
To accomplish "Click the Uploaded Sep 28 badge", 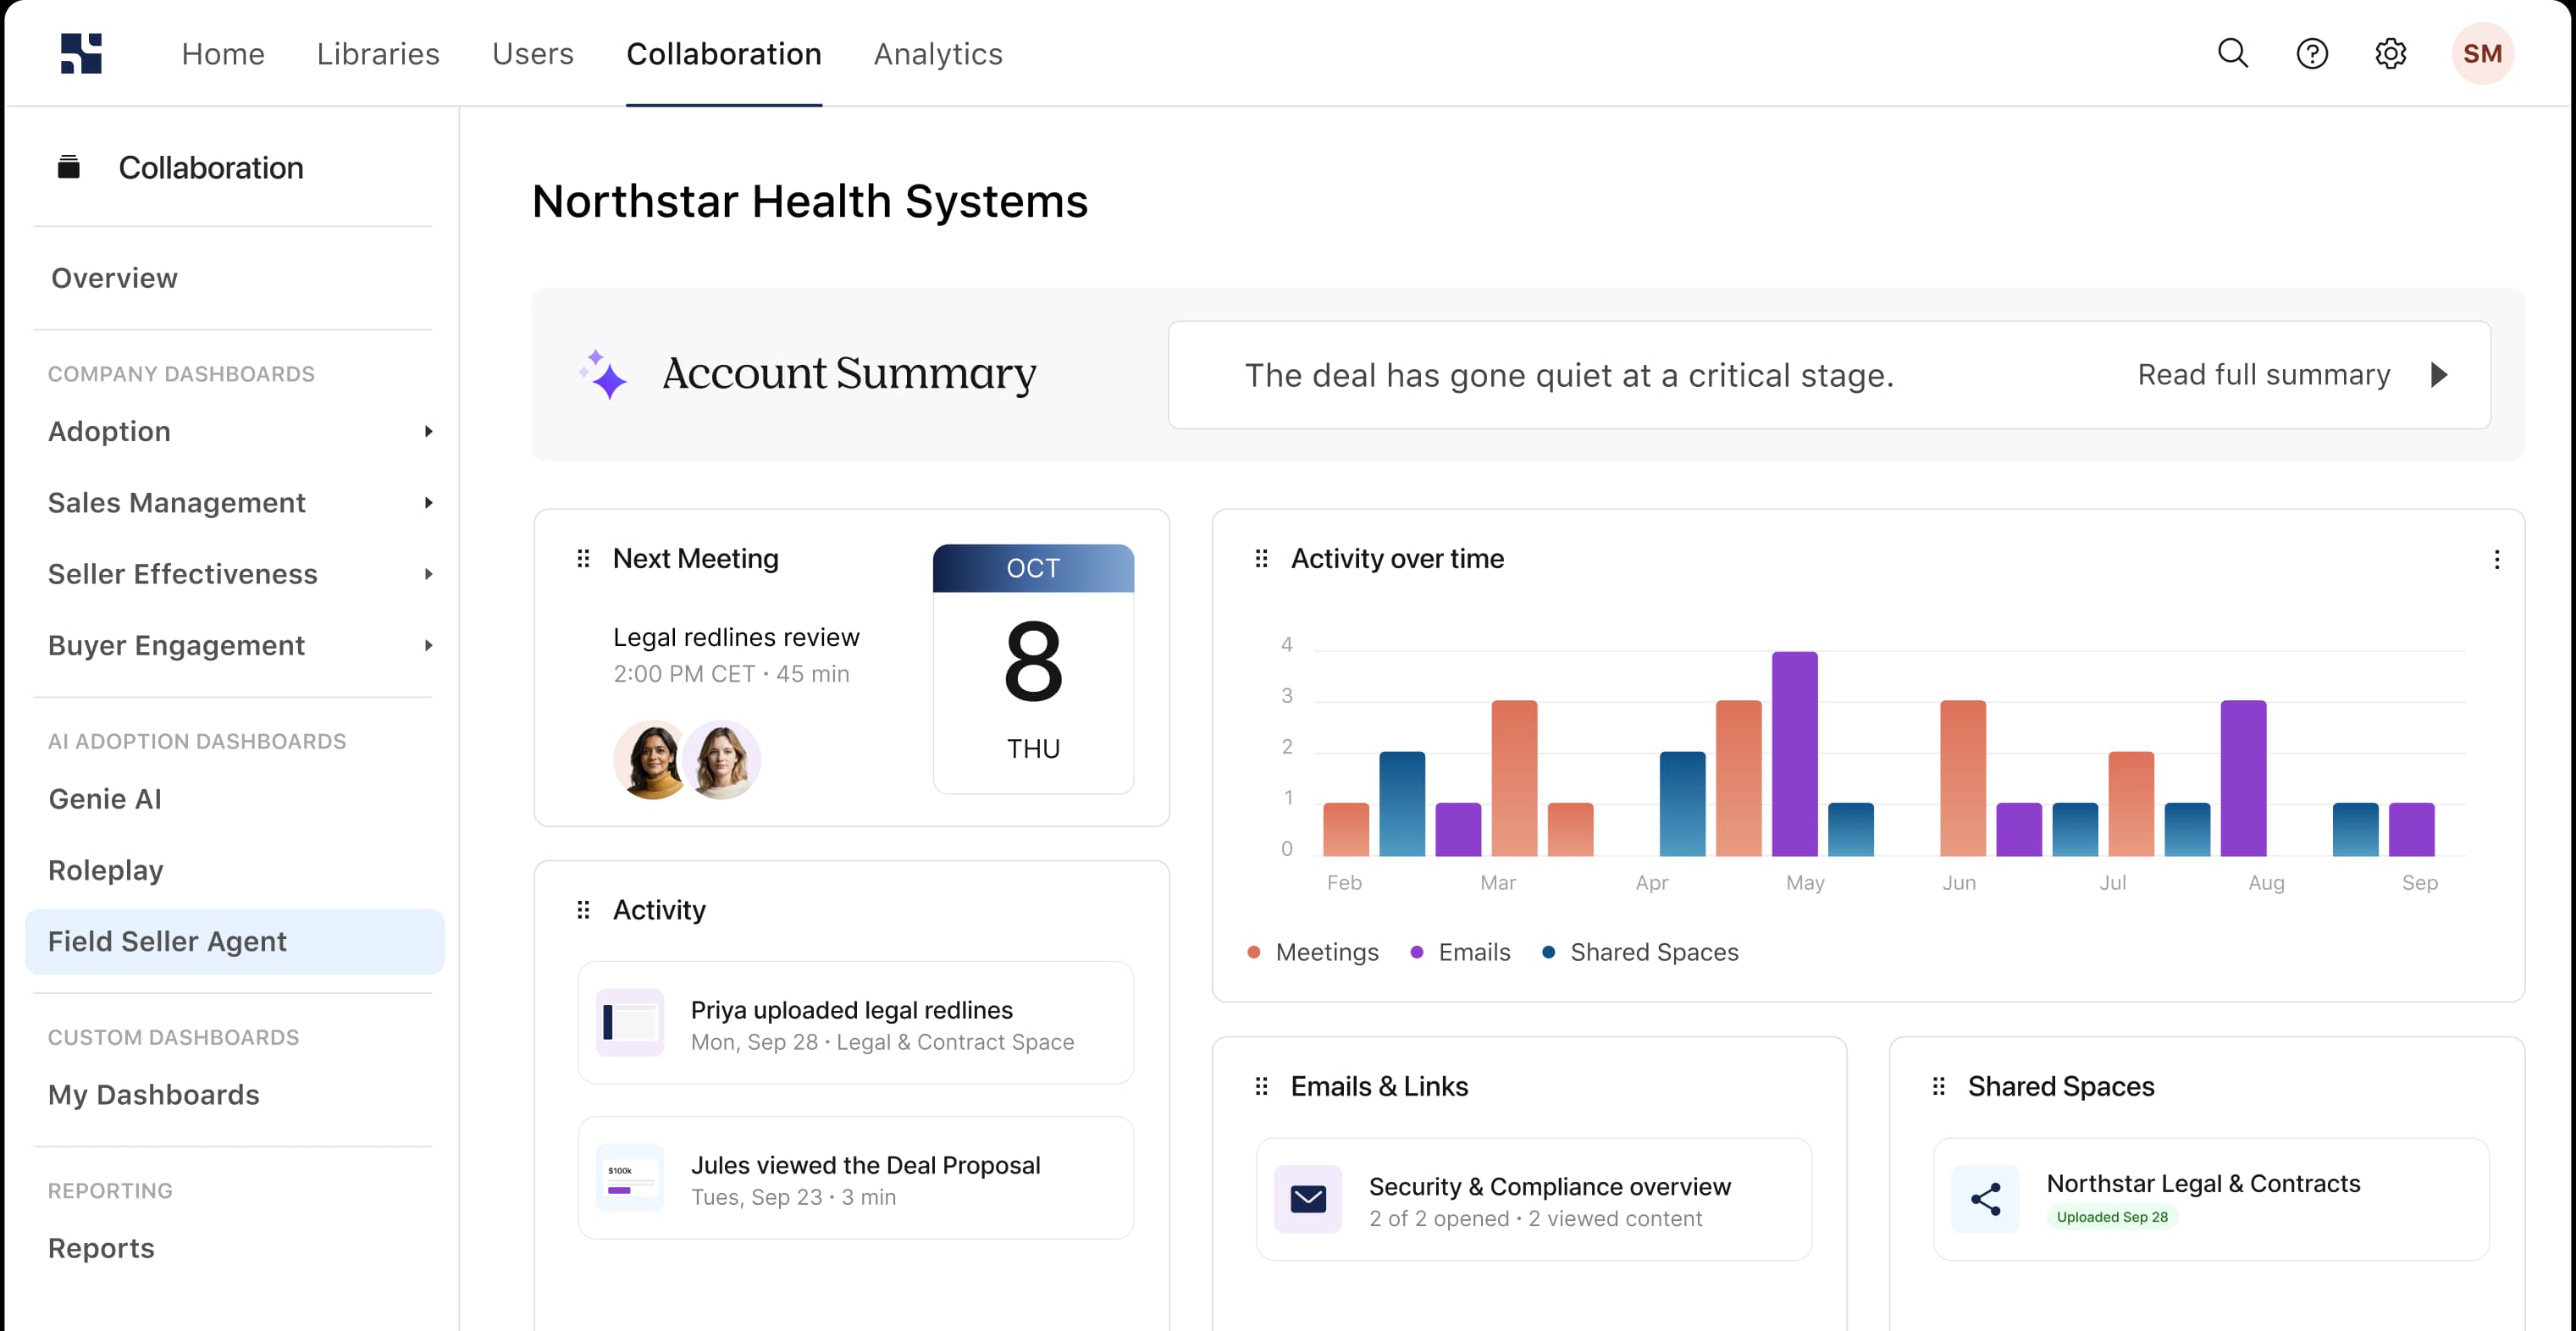I will click(2112, 1217).
